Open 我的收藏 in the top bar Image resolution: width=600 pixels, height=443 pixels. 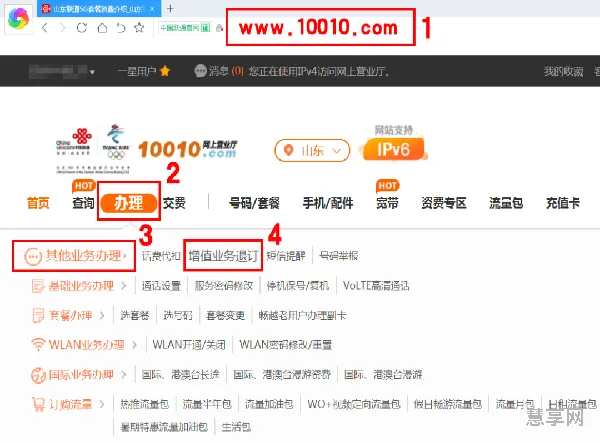click(x=564, y=71)
